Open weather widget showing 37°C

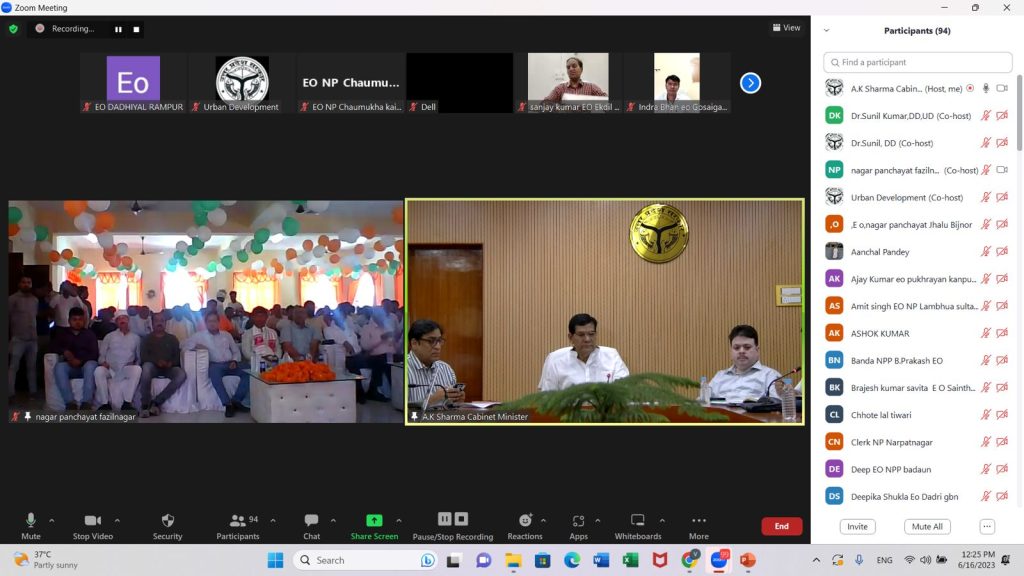[x=46, y=560]
